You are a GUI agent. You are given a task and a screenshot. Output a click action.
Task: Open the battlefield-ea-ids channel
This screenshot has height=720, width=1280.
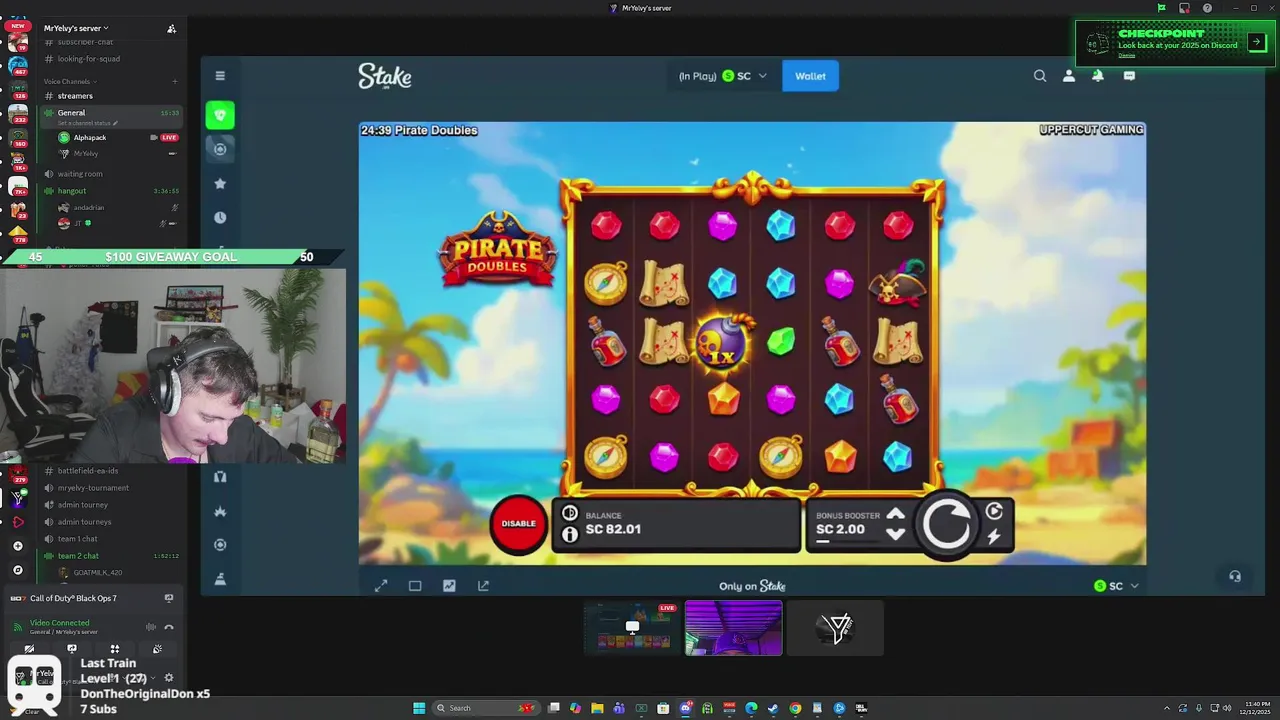tap(88, 471)
